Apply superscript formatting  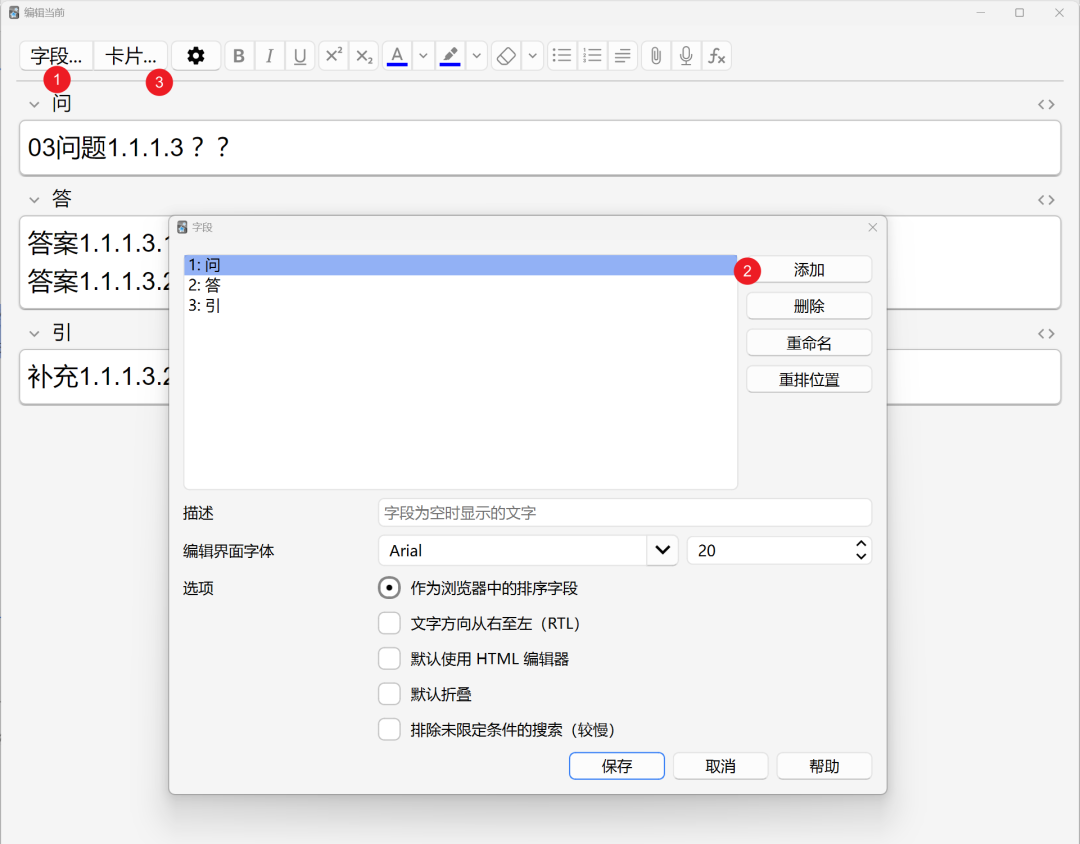coord(333,56)
